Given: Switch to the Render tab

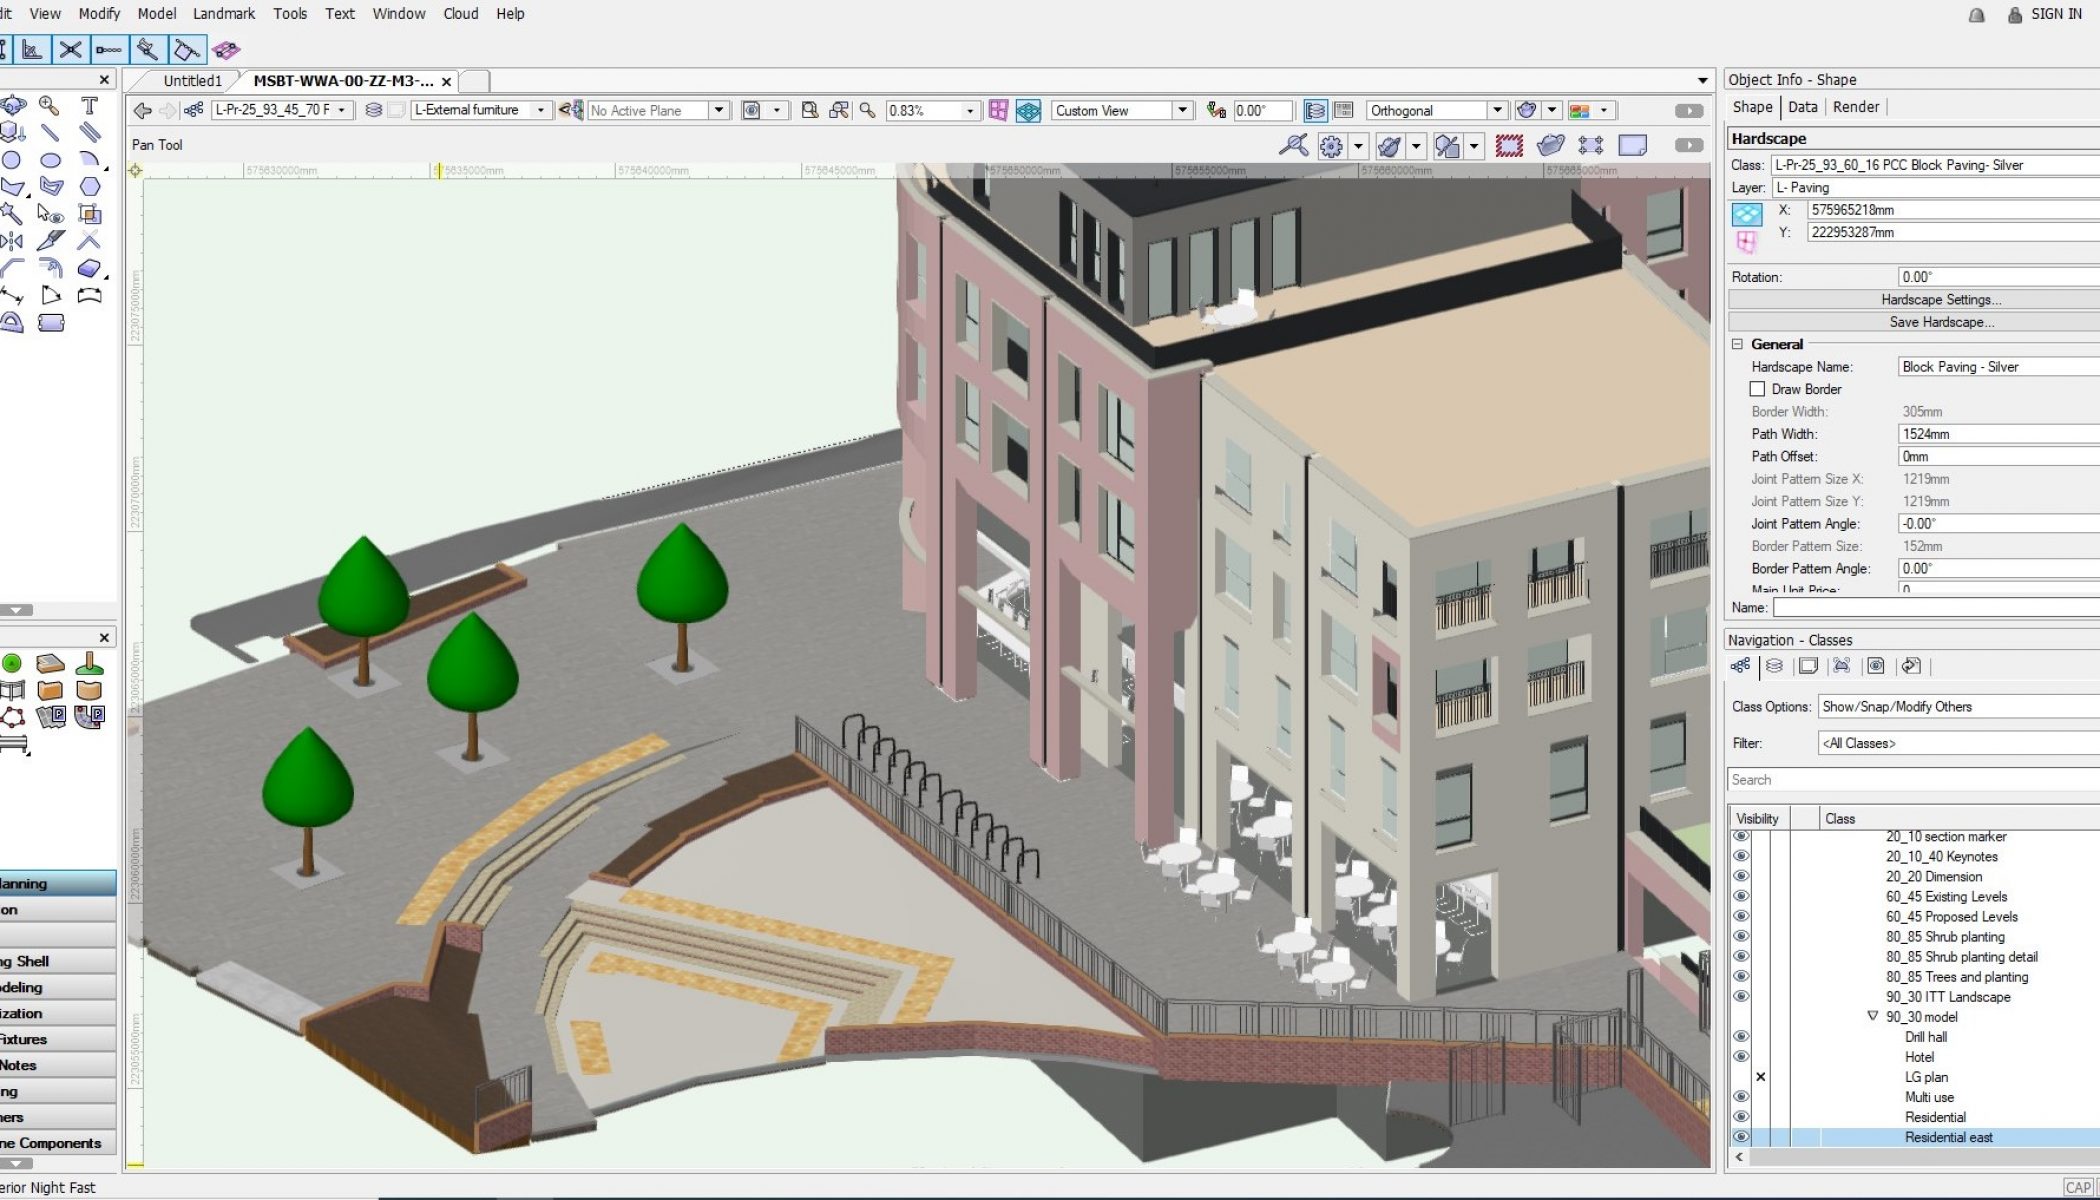Looking at the screenshot, I should [x=1856, y=107].
